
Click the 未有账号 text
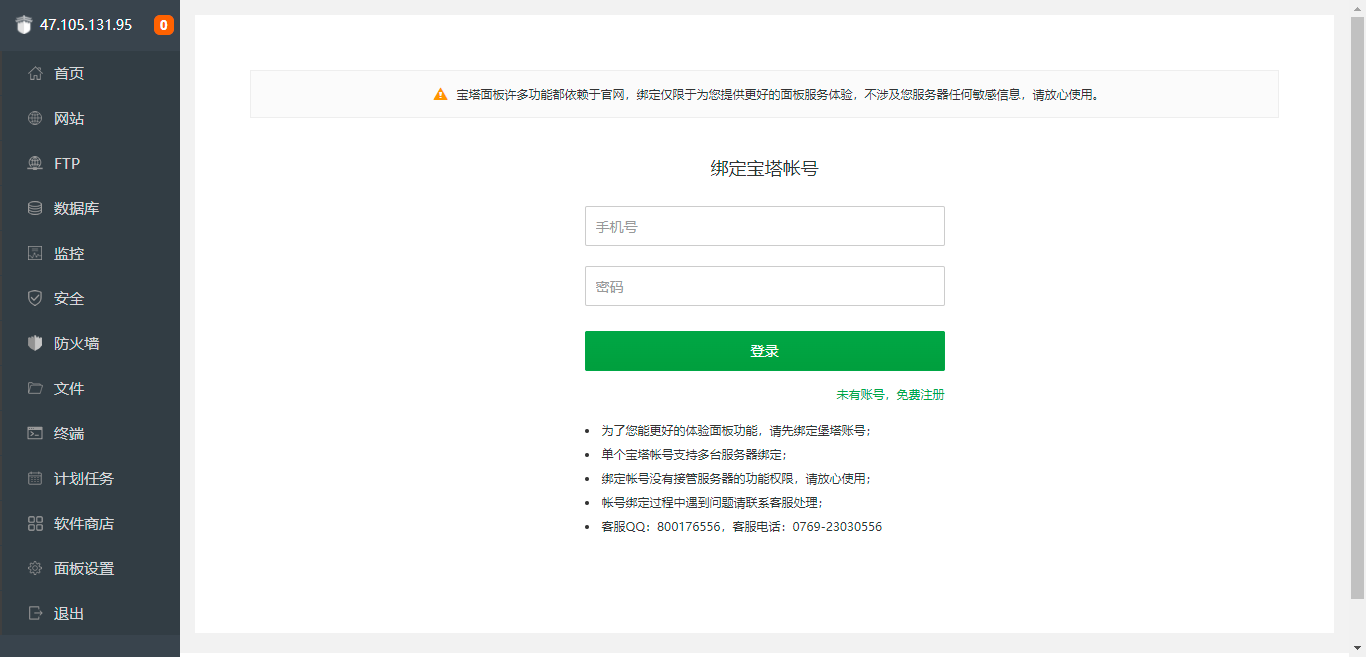[860, 395]
